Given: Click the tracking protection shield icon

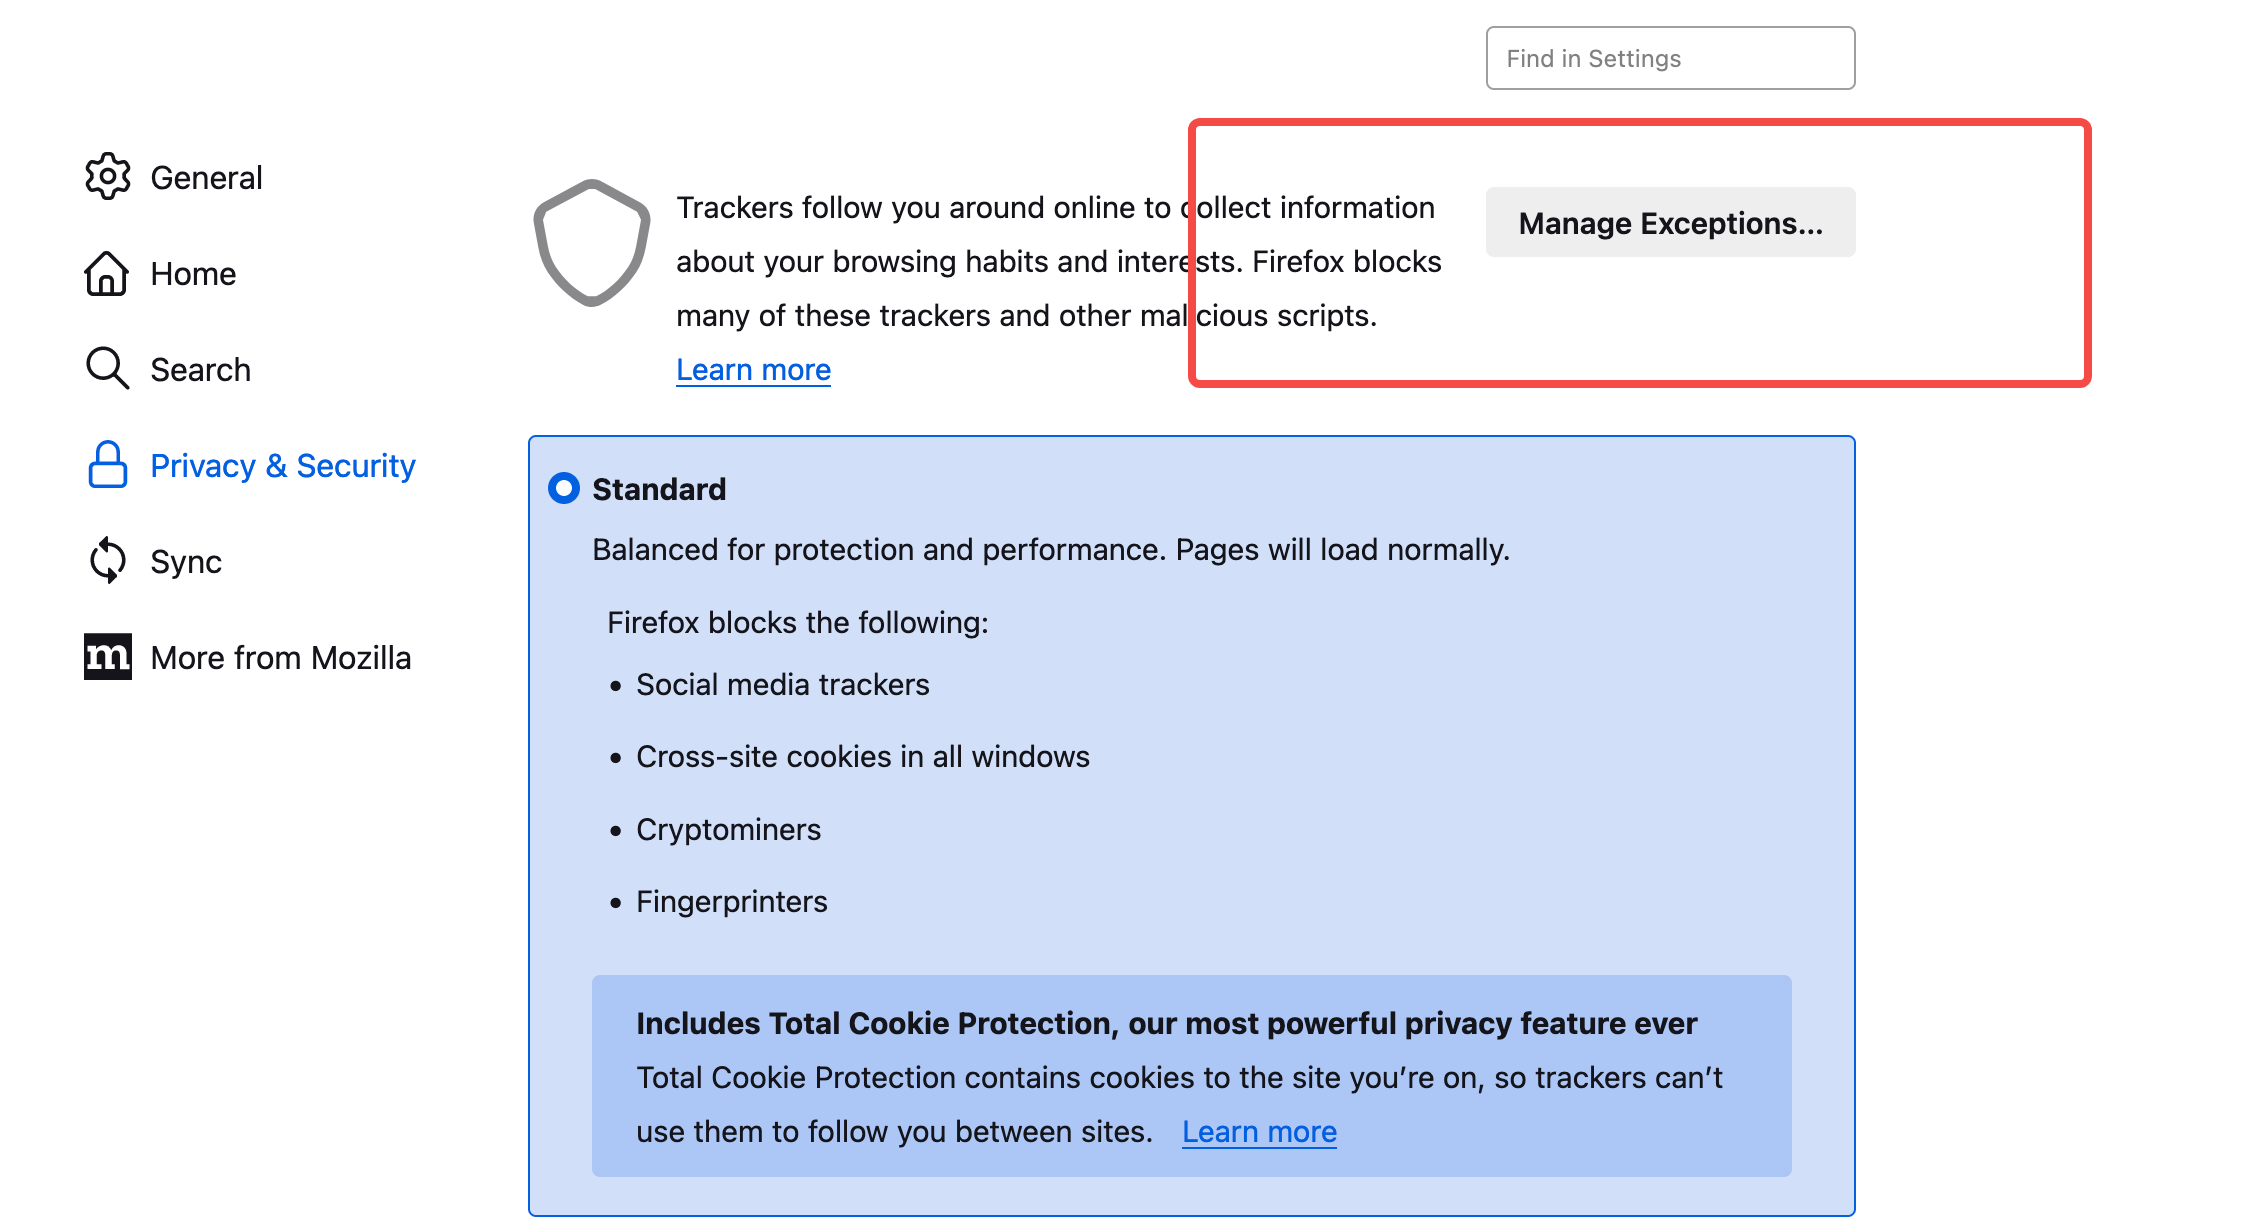Looking at the screenshot, I should (x=592, y=243).
